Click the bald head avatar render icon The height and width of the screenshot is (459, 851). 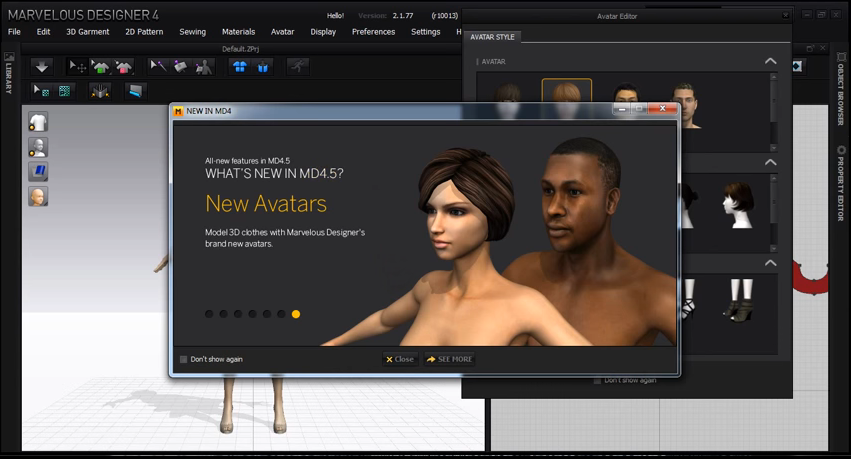(x=38, y=196)
